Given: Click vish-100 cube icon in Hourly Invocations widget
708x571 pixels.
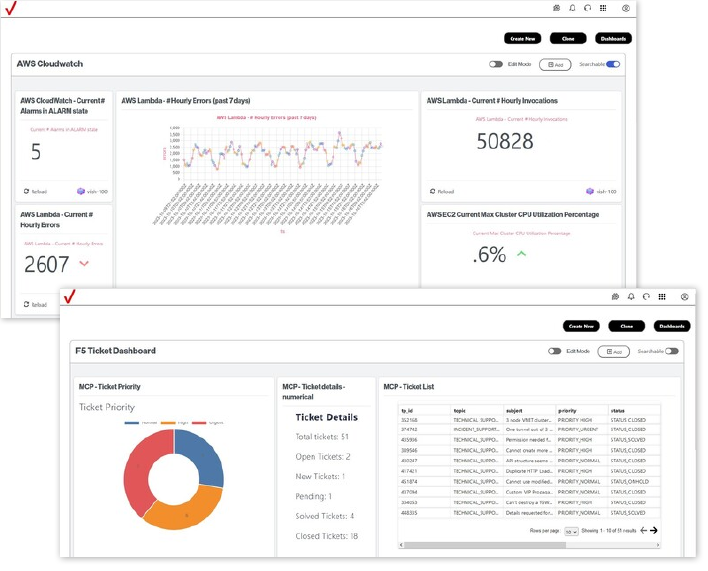Looking at the screenshot, I should pyautogui.click(x=590, y=191).
